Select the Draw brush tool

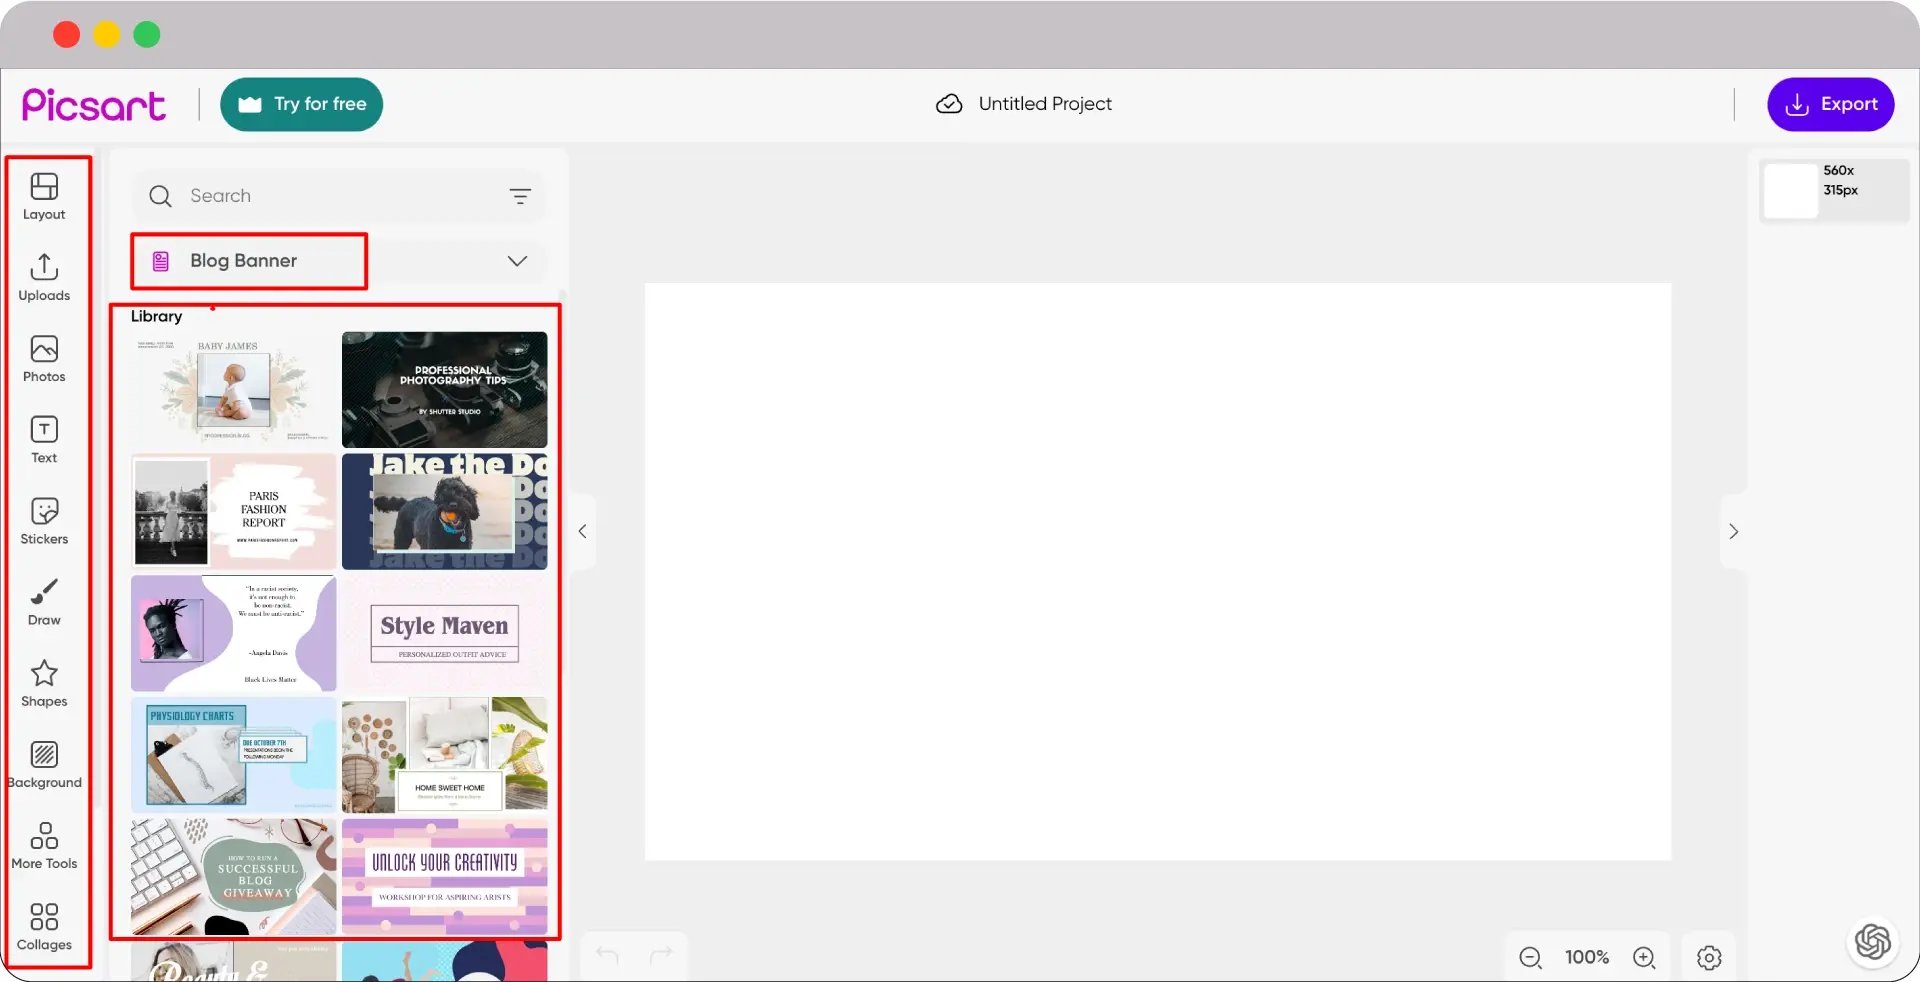(x=44, y=601)
